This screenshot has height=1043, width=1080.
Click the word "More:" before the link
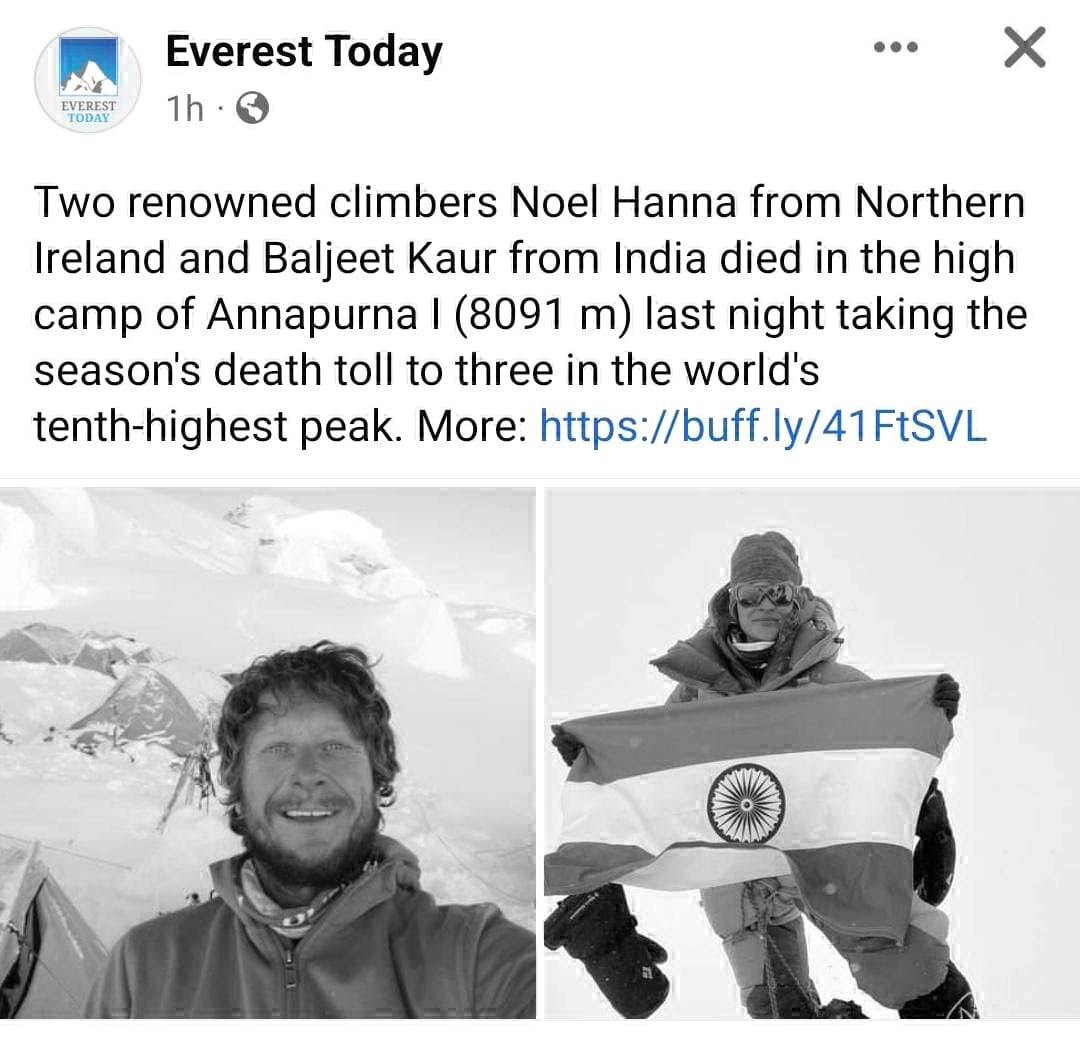point(471,426)
